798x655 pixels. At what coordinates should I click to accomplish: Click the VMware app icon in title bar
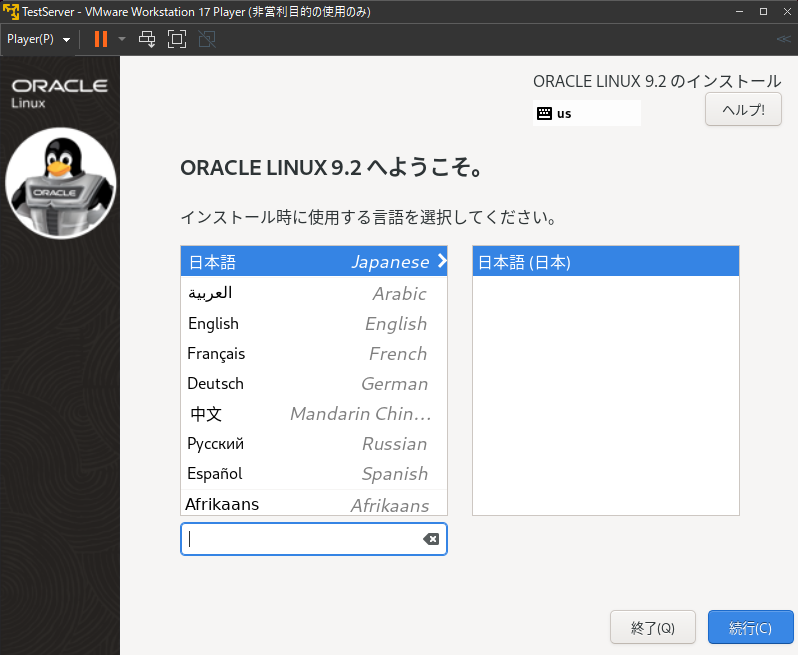click(x=11, y=11)
